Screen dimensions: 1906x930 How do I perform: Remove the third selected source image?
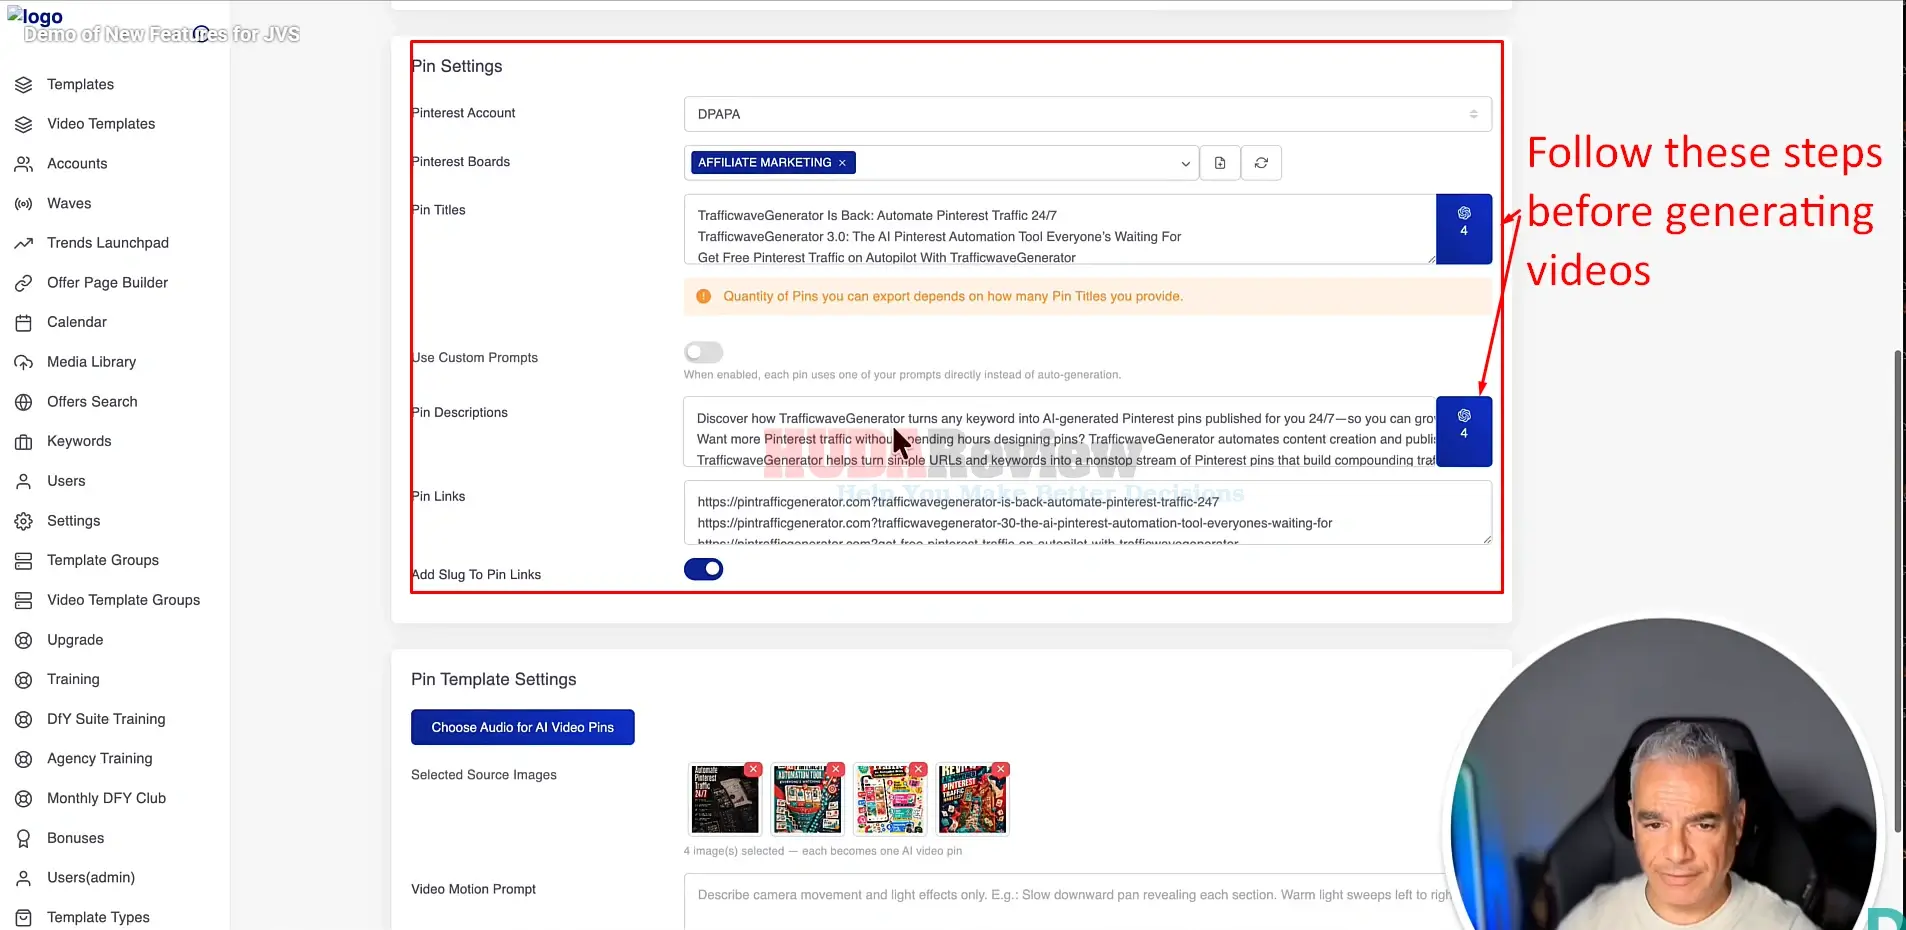click(x=918, y=769)
